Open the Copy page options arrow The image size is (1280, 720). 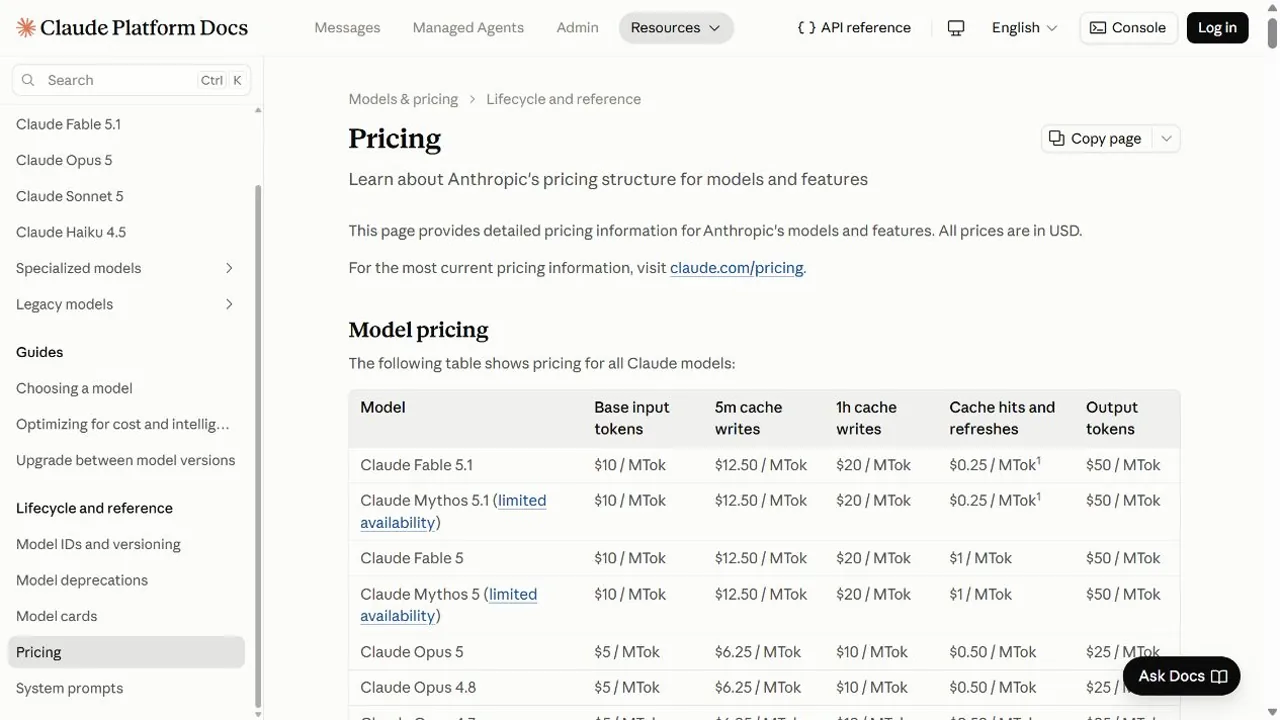tap(1166, 138)
